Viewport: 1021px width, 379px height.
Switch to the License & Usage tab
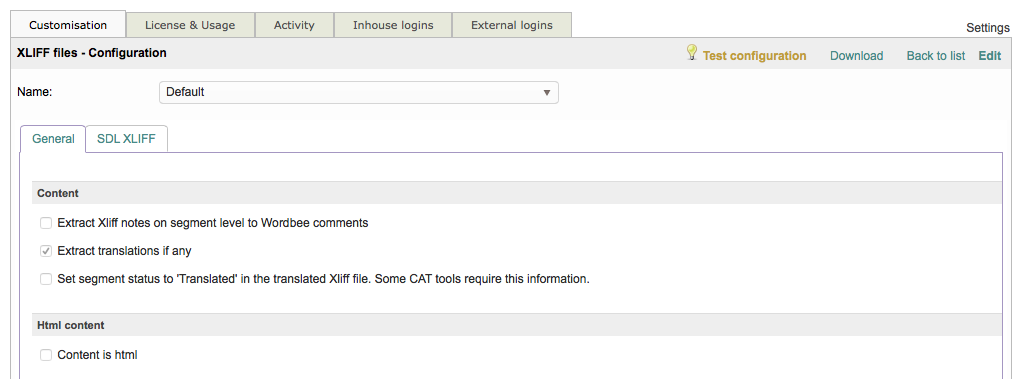pyautogui.click(x=190, y=25)
